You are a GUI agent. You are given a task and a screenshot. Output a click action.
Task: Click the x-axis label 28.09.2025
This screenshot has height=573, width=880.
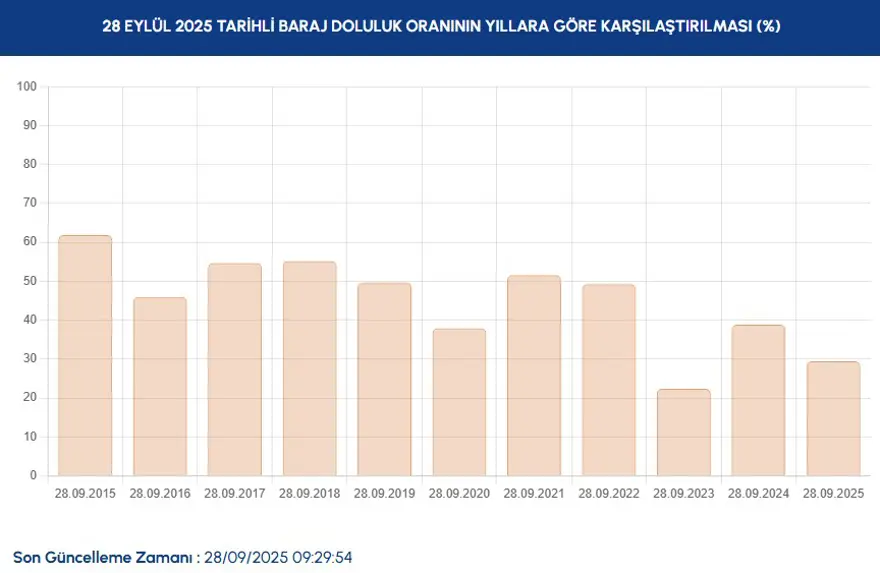pos(833,494)
